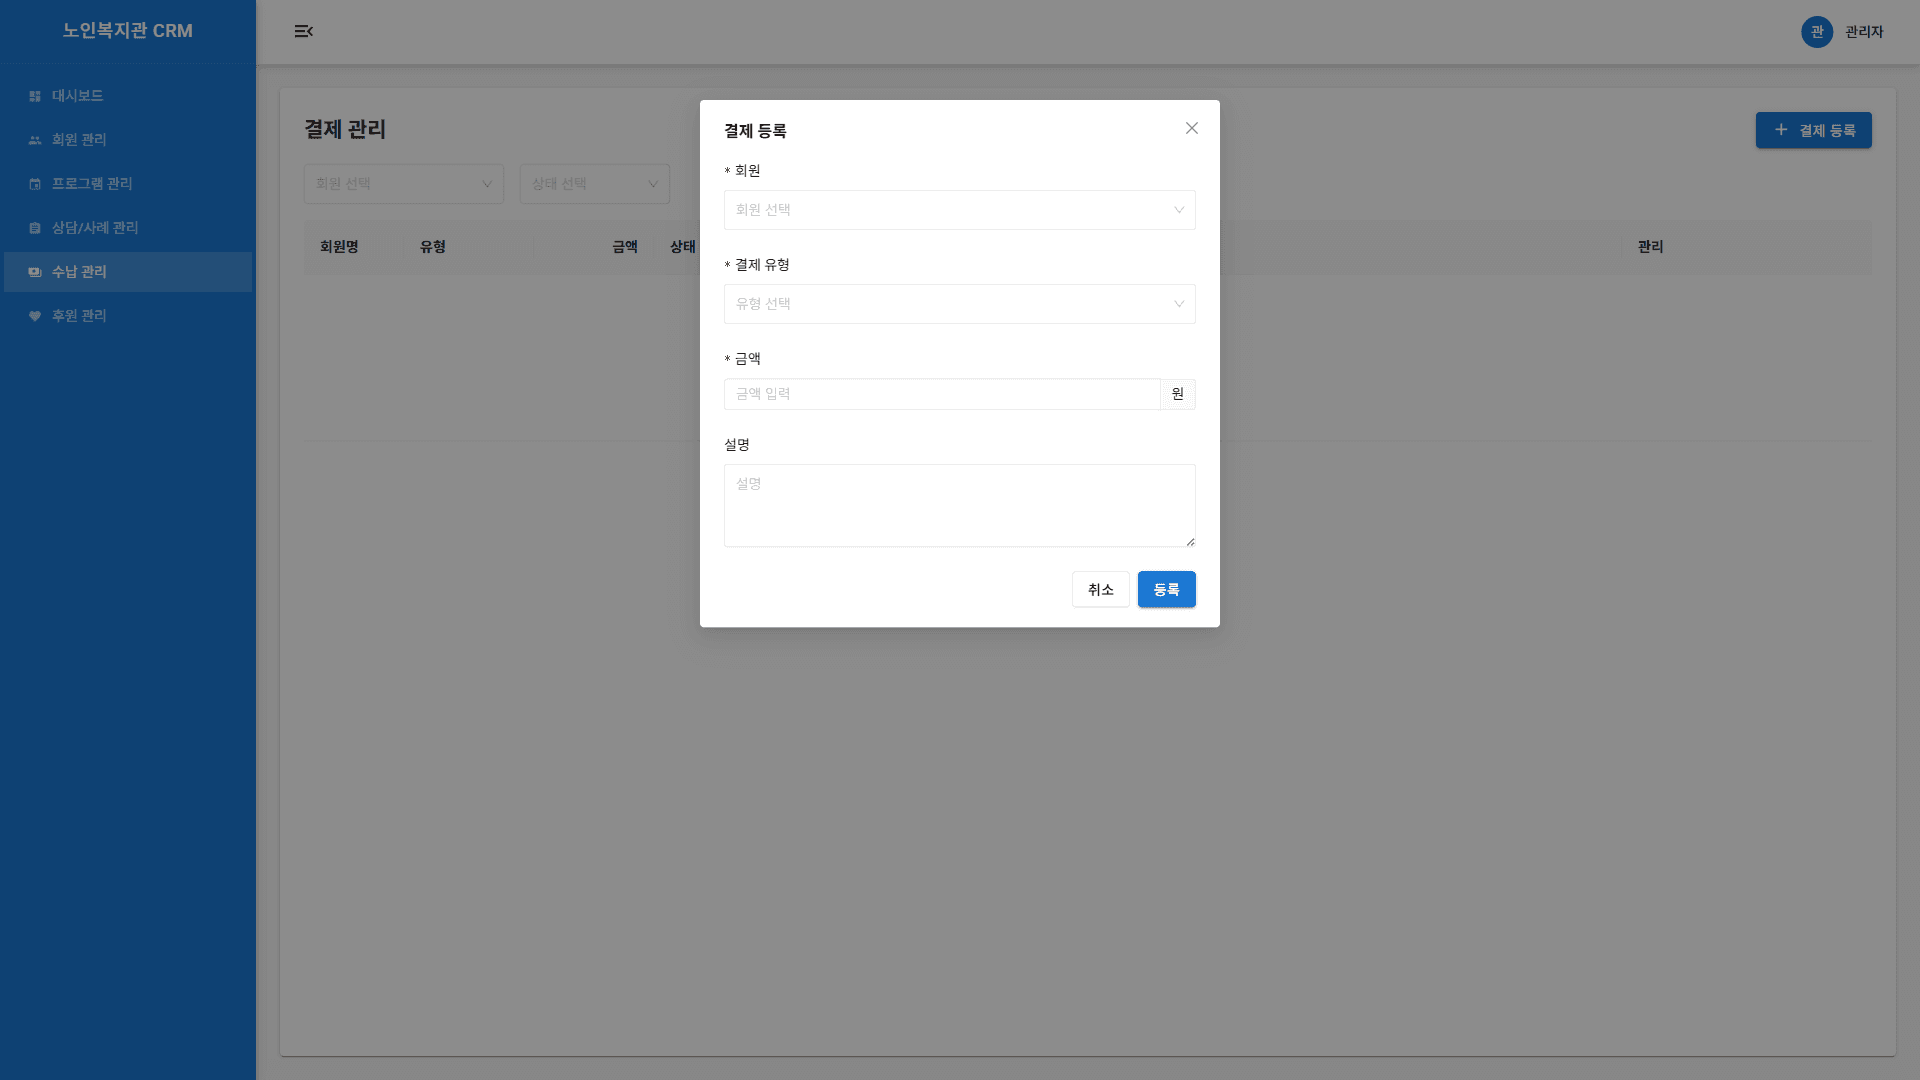This screenshot has height=1080, width=1920.
Task: Click the + 결제 등록 button at top right
Action: (1813, 130)
